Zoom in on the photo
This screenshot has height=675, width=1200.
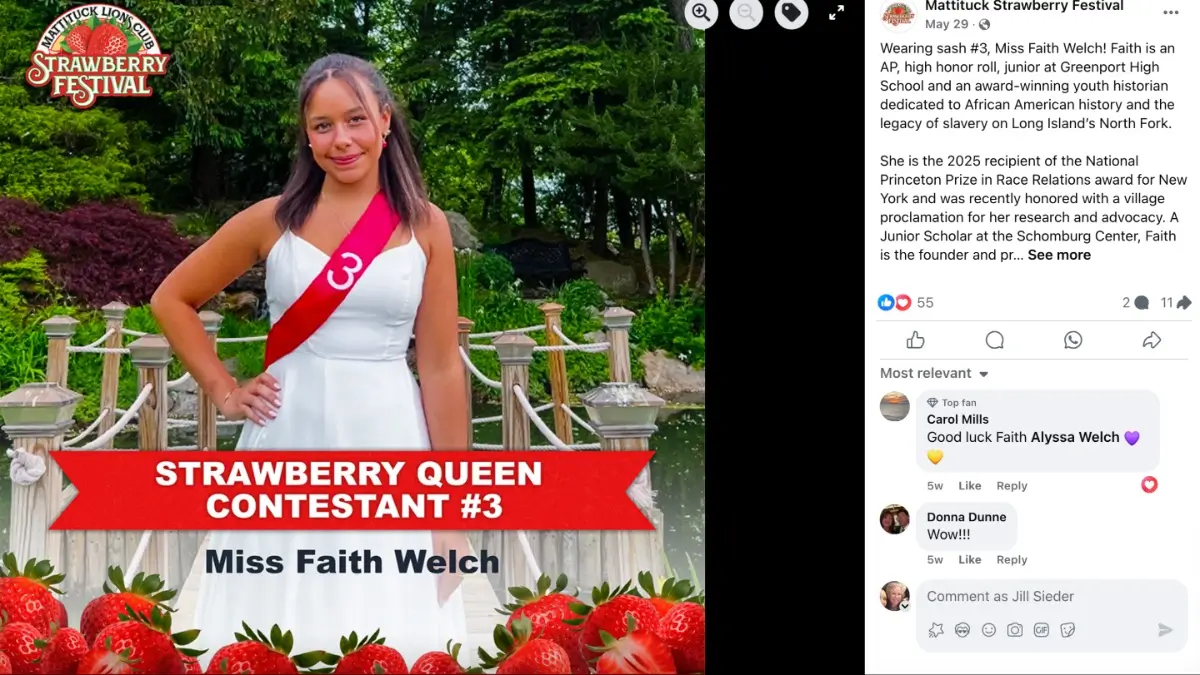point(701,12)
